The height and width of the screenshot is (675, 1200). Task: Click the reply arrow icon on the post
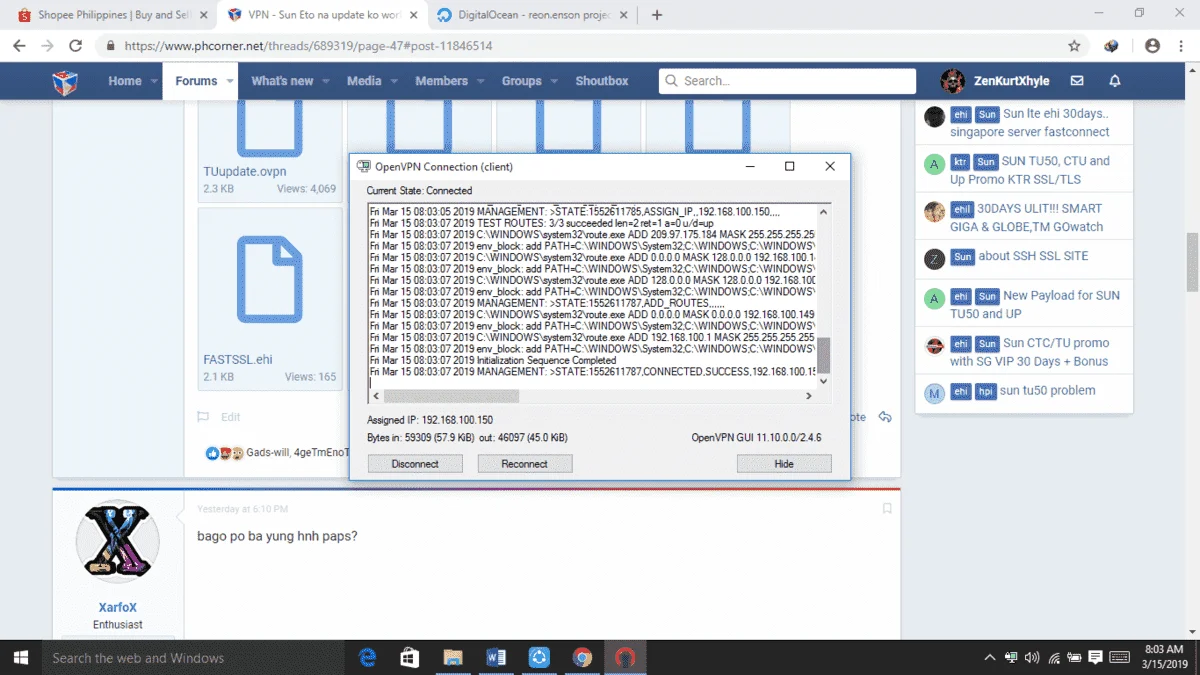coord(885,417)
